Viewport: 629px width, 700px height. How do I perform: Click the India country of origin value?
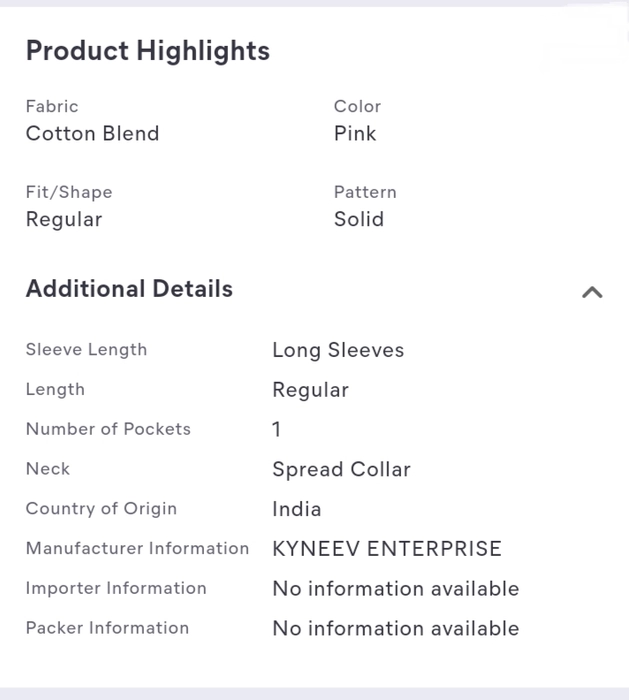(x=297, y=509)
